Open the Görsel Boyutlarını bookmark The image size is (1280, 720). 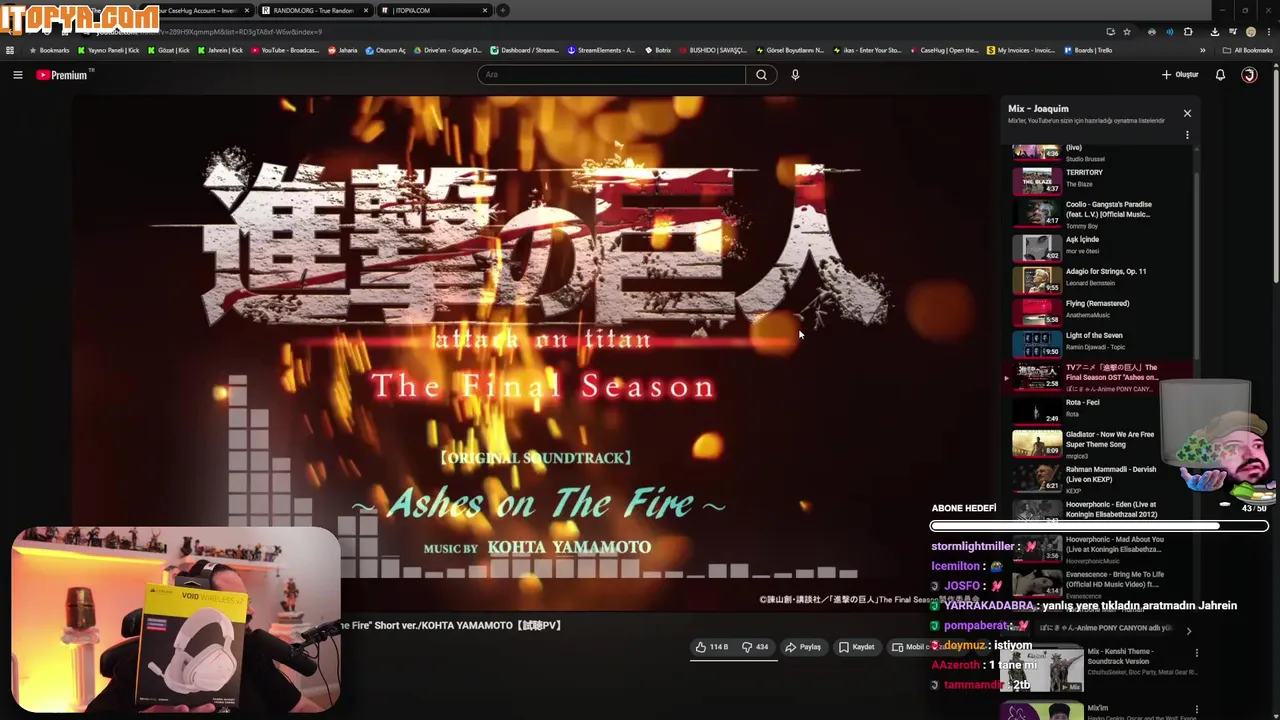click(790, 50)
